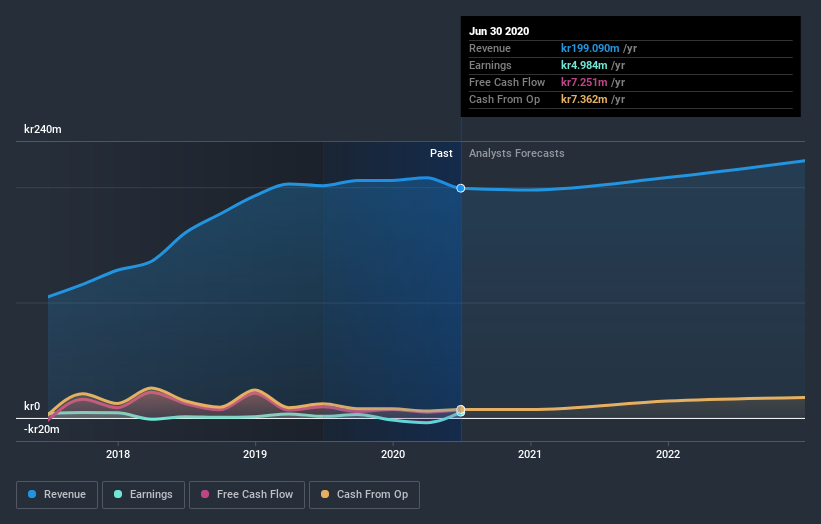Viewport: 821px width, 524px height.
Task: Toggle the Revenue legend button
Action: [57, 495]
